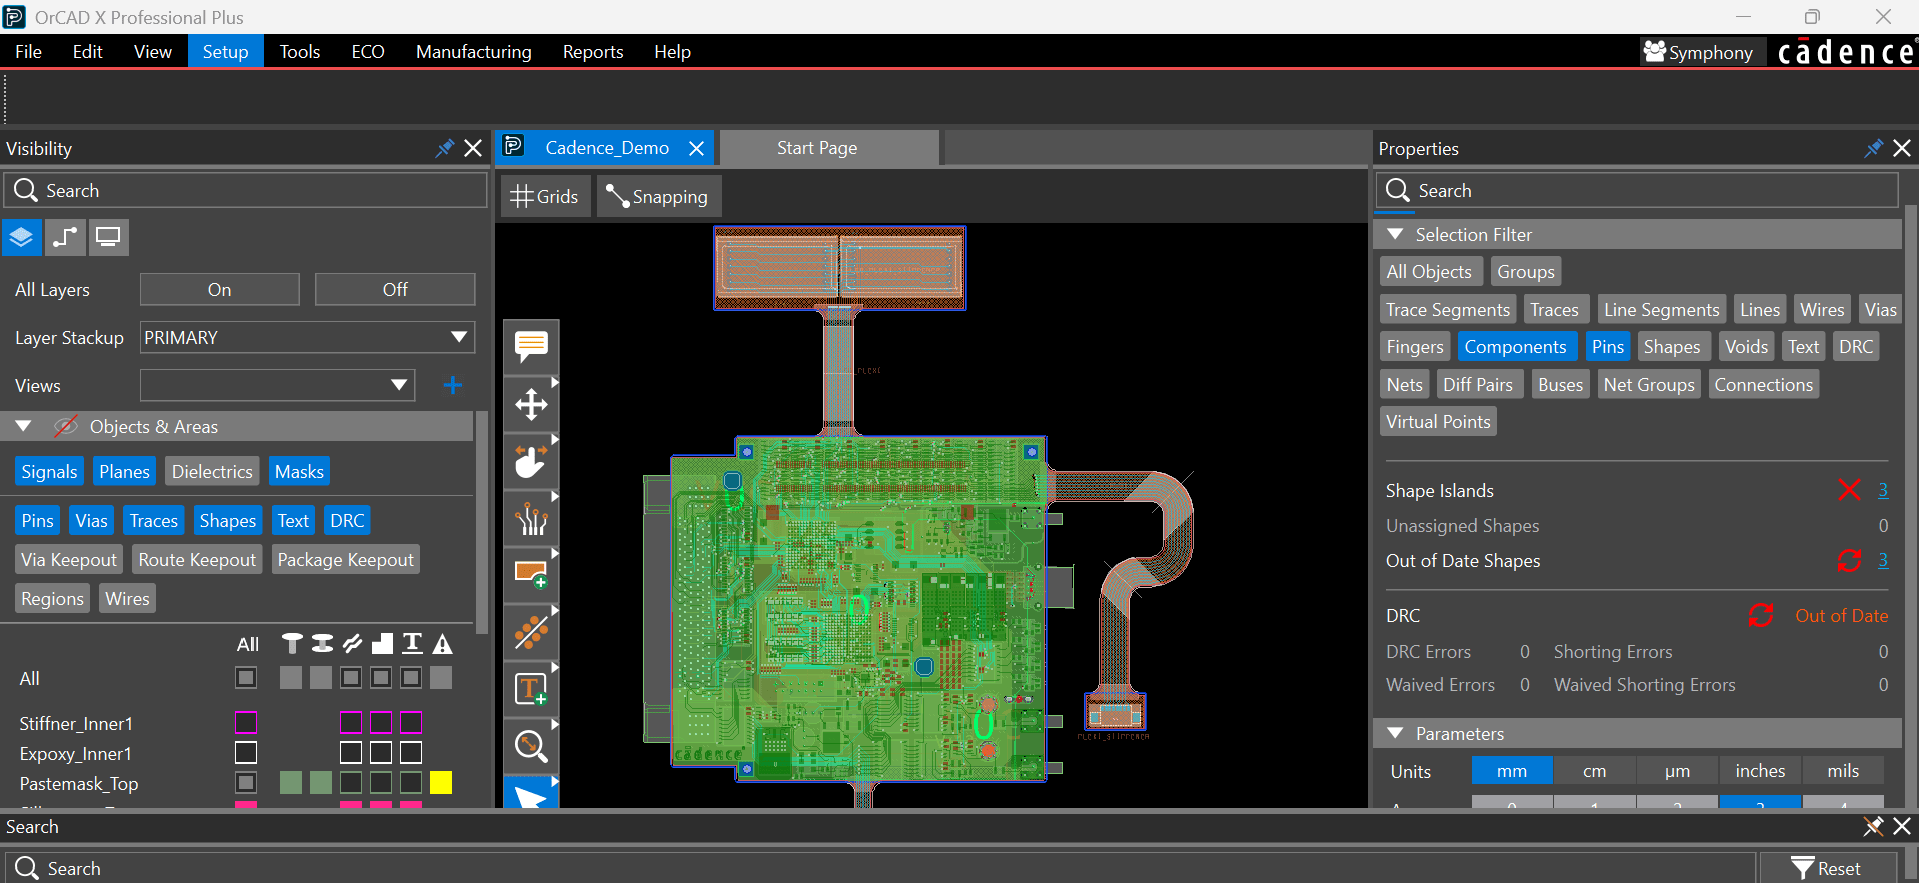Select the Add Text tool
1919x883 pixels.
(x=531, y=689)
